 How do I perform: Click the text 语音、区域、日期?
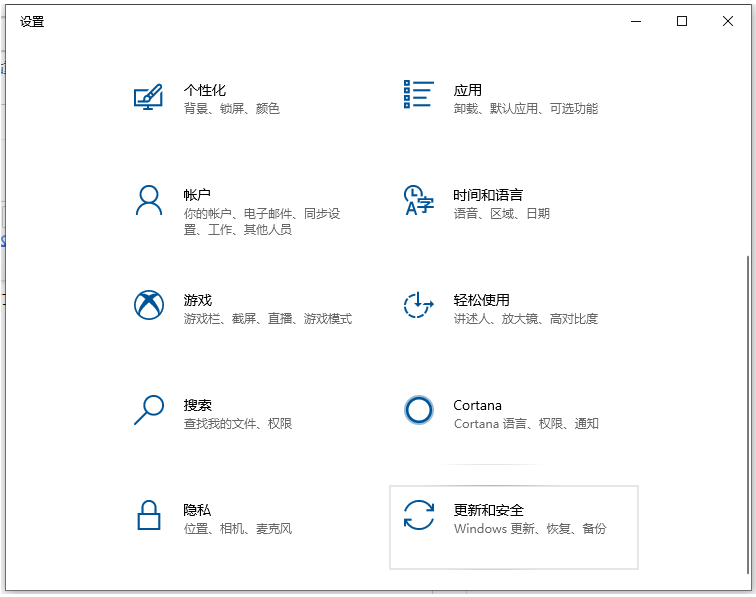(x=501, y=213)
